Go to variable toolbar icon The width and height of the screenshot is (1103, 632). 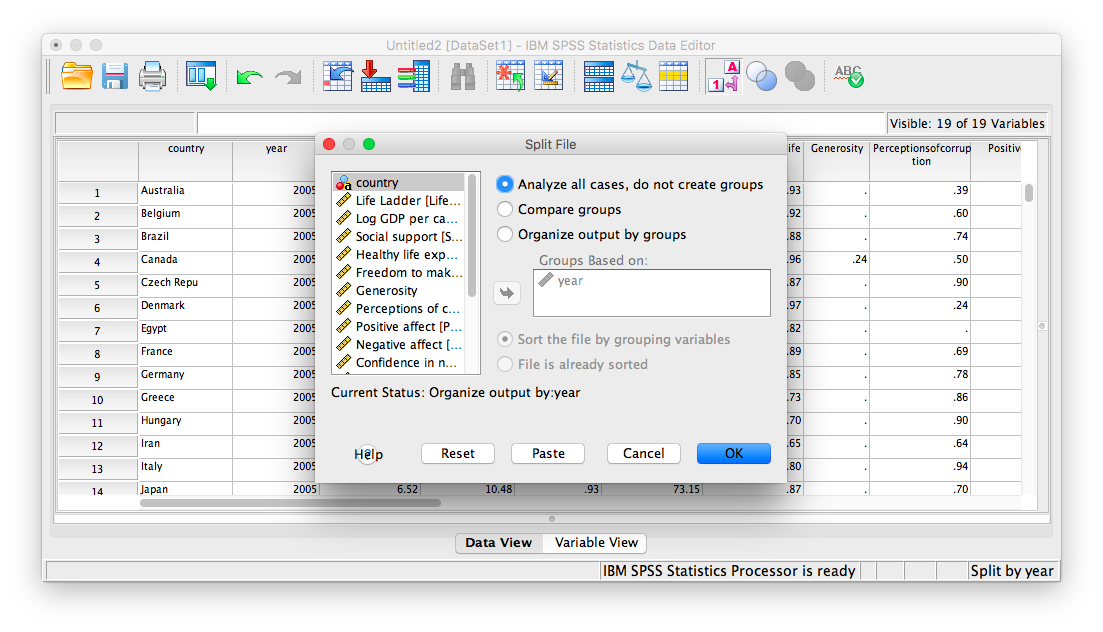pyautogui.click(x=375, y=76)
